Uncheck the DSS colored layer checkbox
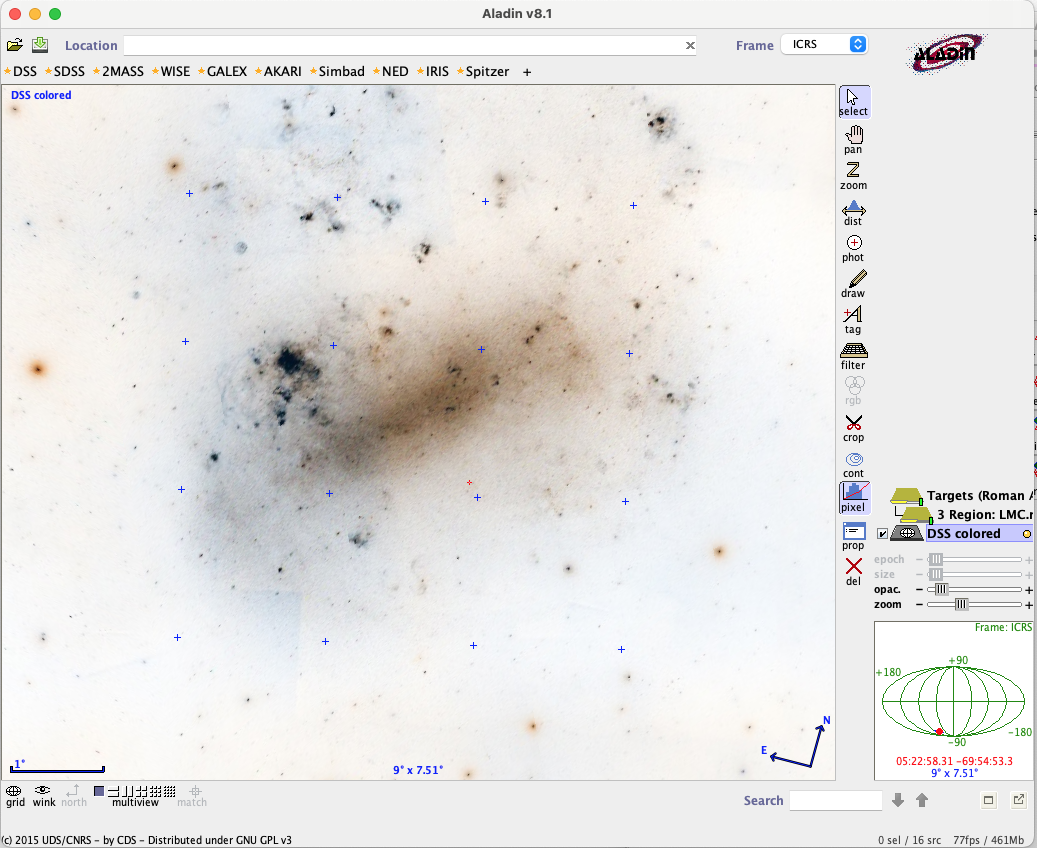 pyautogui.click(x=882, y=534)
